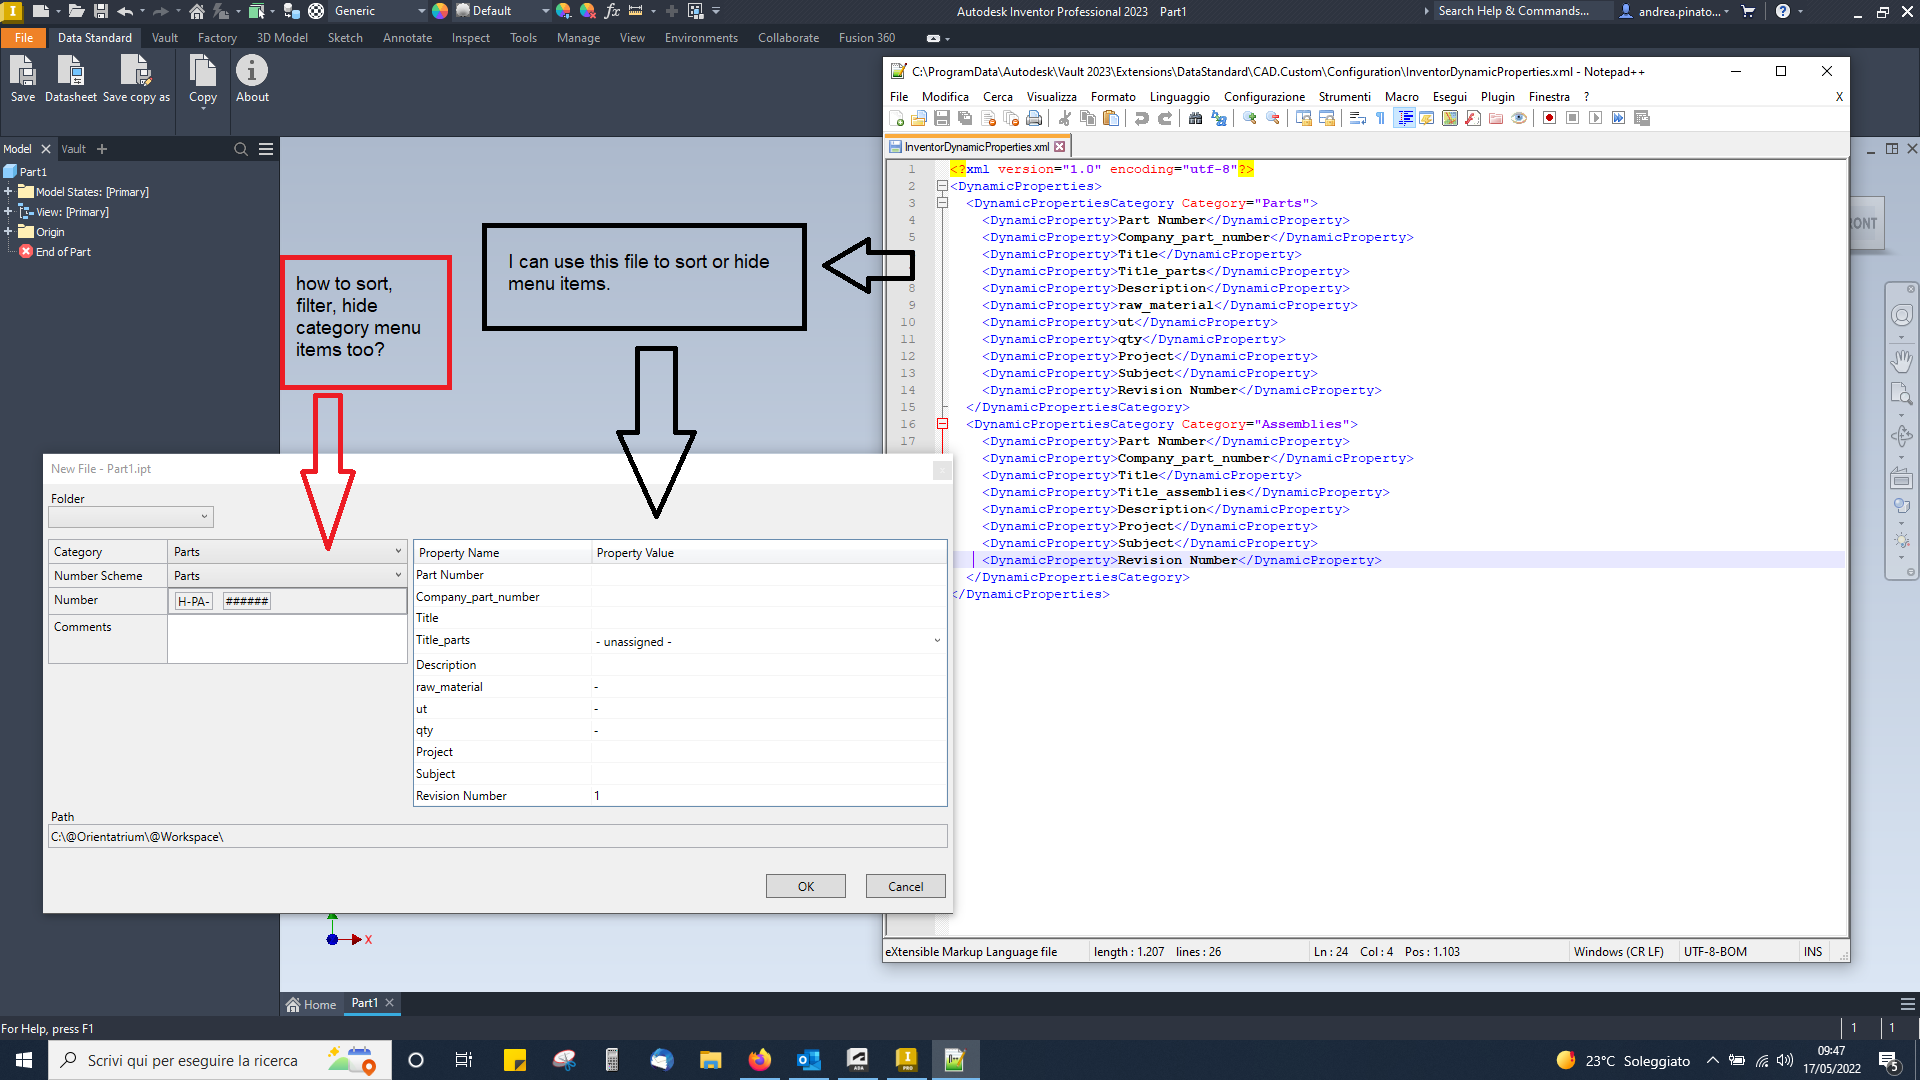The width and height of the screenshot is (1920, 1080).
Task: Open the Category dropdown in the New File dialog
Action: [397, 551]
